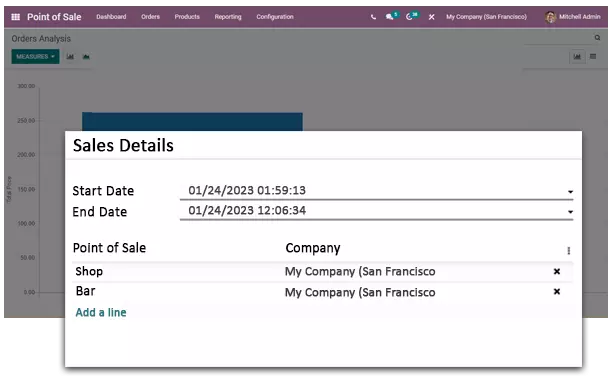The width and height of the screenshot is (612, 380).
Task: Open the chat messages icon
Action: pos(391,16)
